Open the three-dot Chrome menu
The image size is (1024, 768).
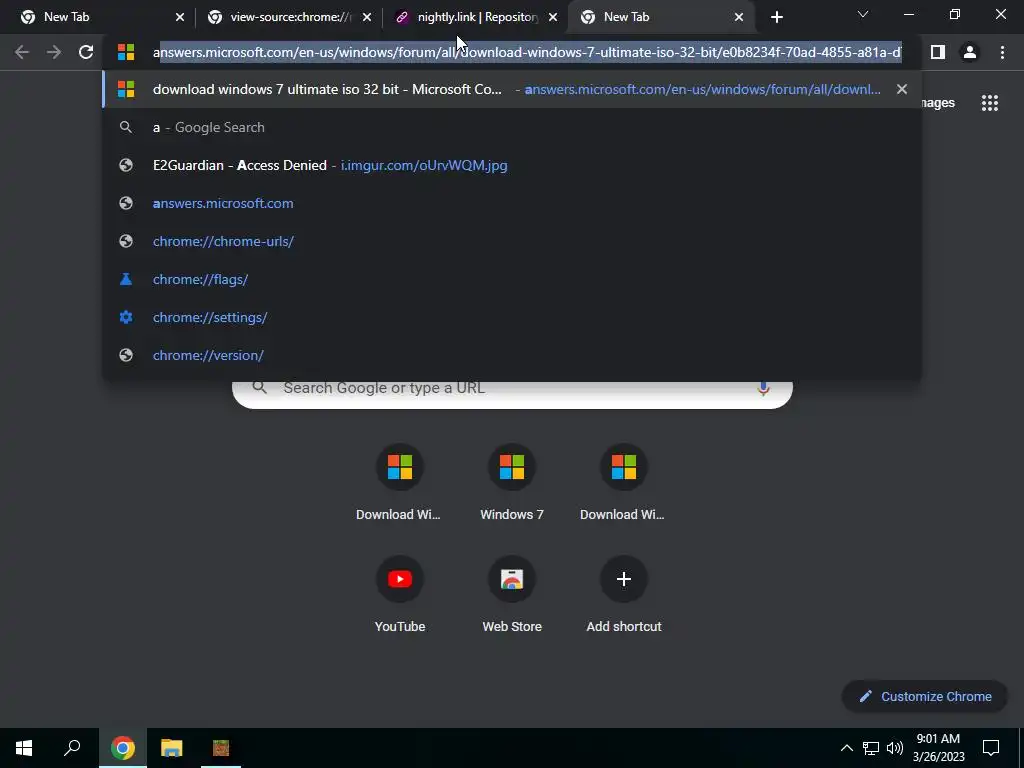click(x=1002, y=52)
